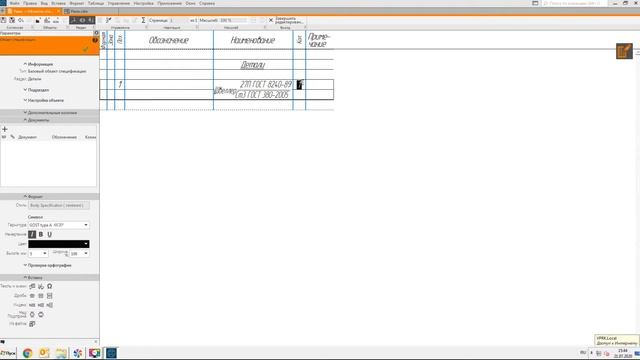Viewport: 640px width, 360px height.
Task: Click the RU language indicator
Action: pos(583,352)
